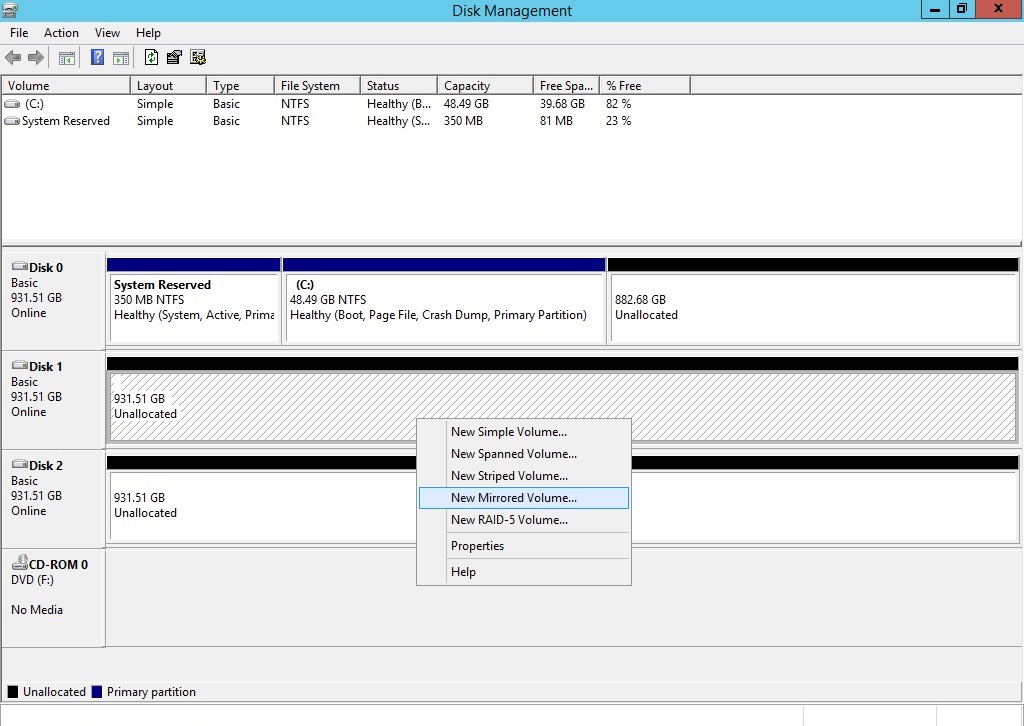Open the Properties toolbar icon

175,58
